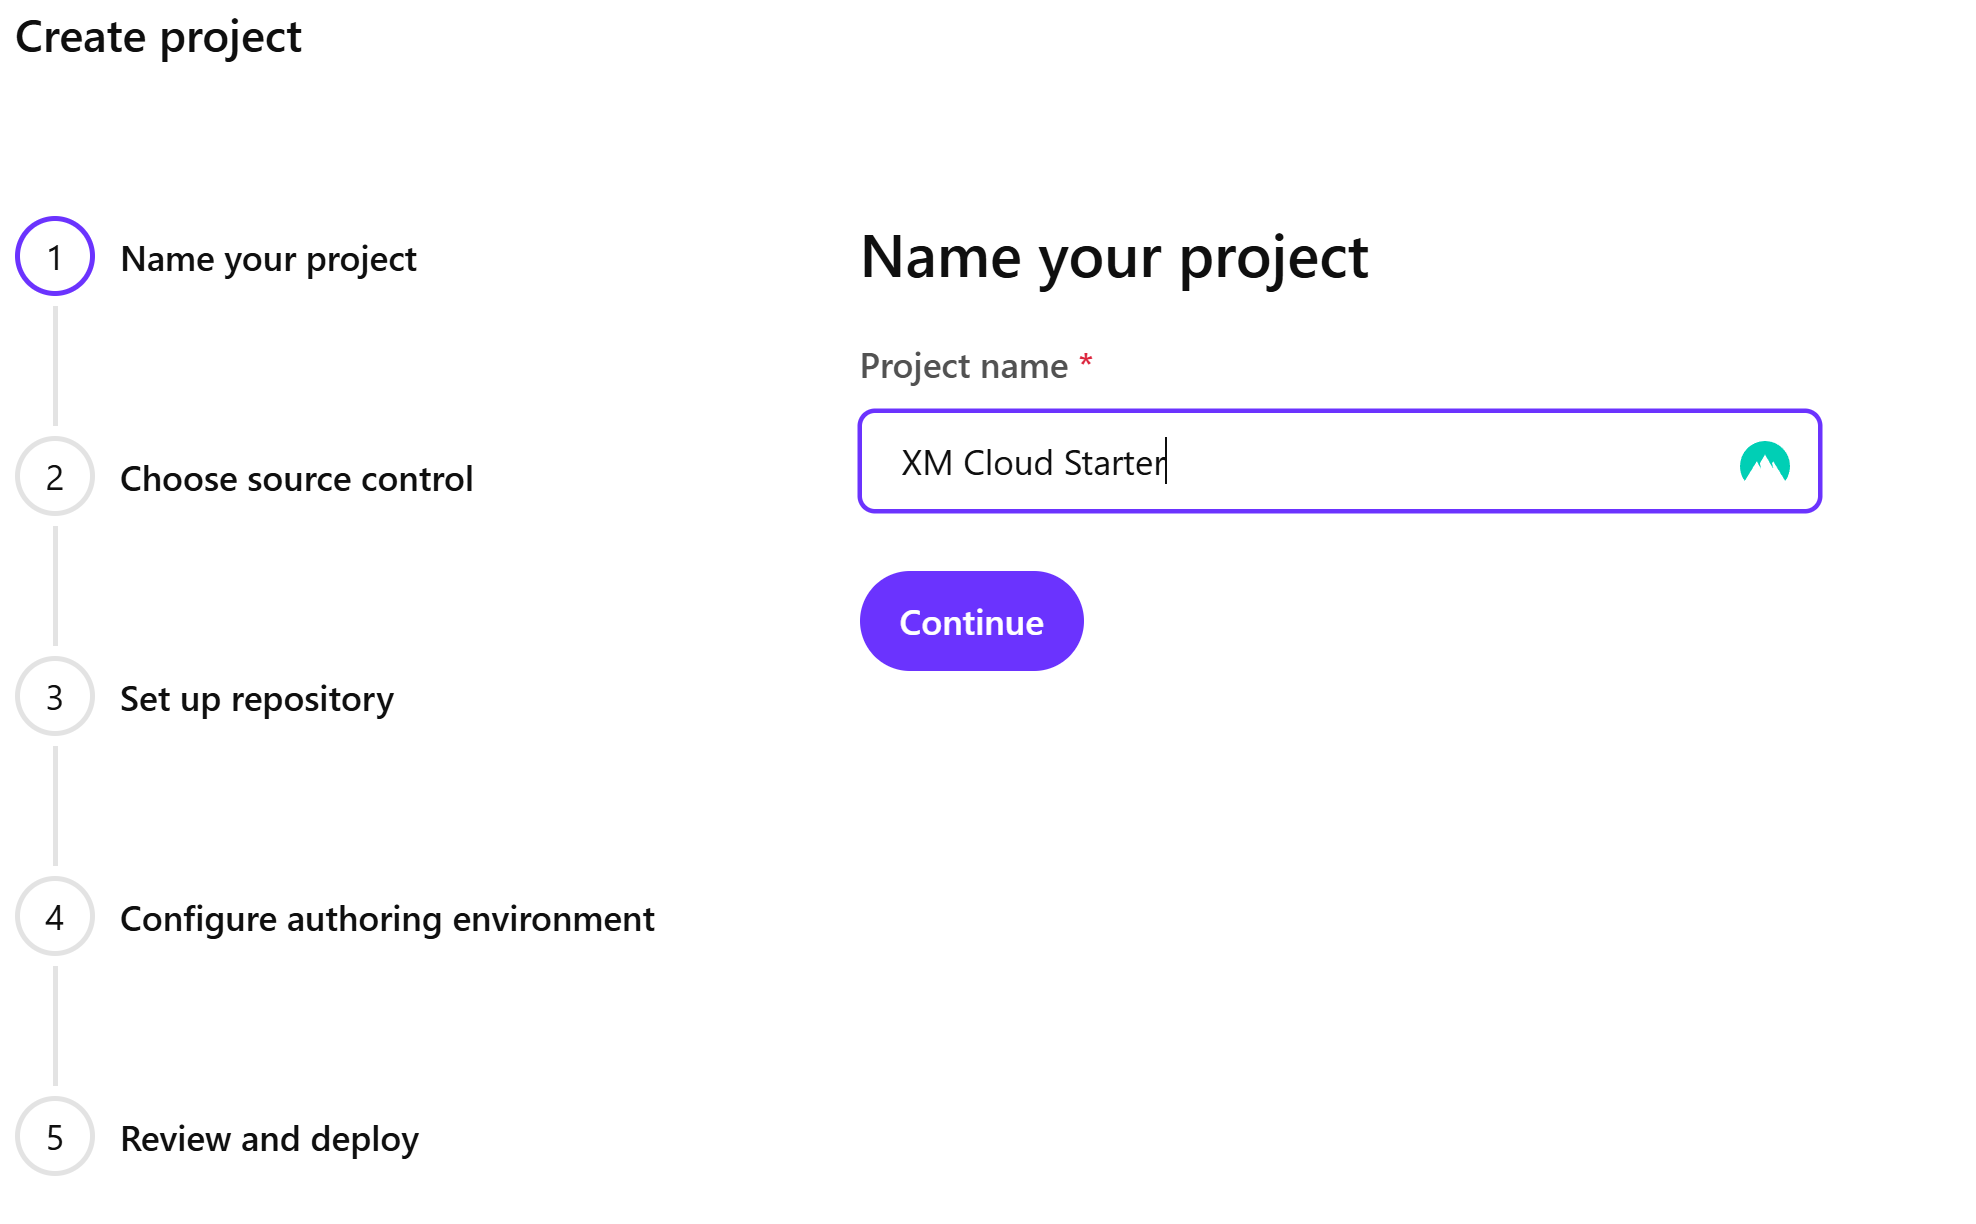The width and height of the screenshot is (1976, 1224).
Task: Click 'XM Cloud Starter' text in field
Action: [x=1033, y=463]
